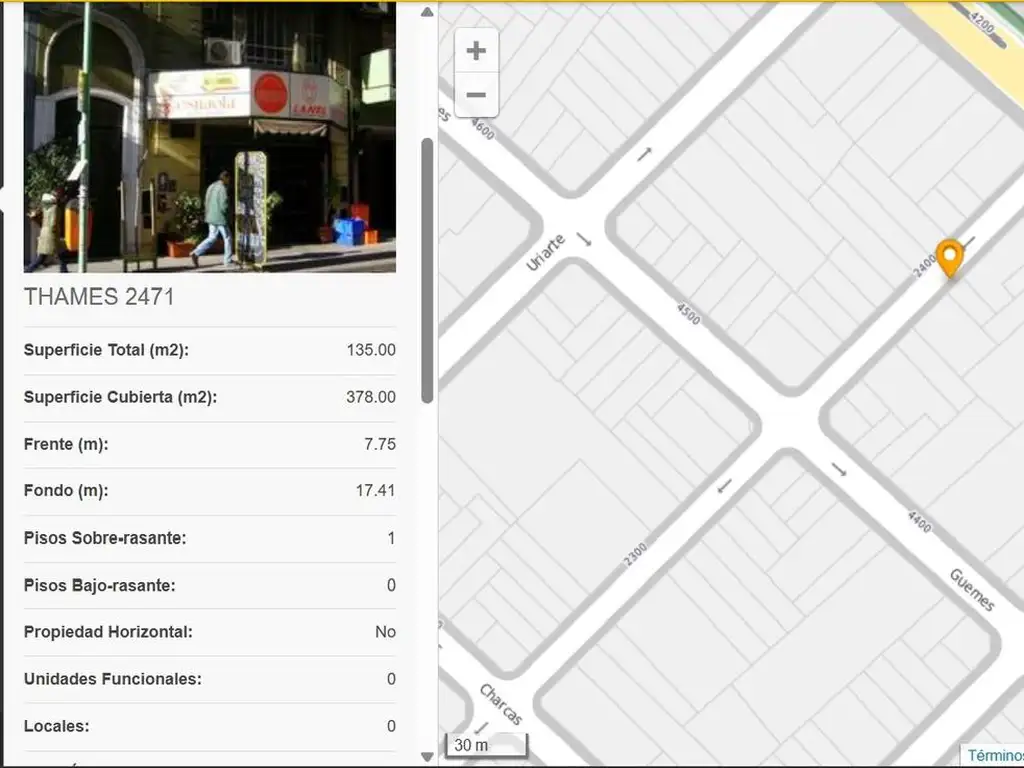Click the Locales row label
1024x768 pixels.
(56, 726)
